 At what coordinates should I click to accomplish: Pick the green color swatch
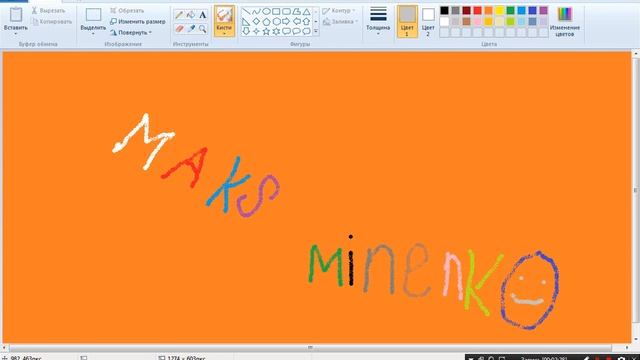click(511, 11)
